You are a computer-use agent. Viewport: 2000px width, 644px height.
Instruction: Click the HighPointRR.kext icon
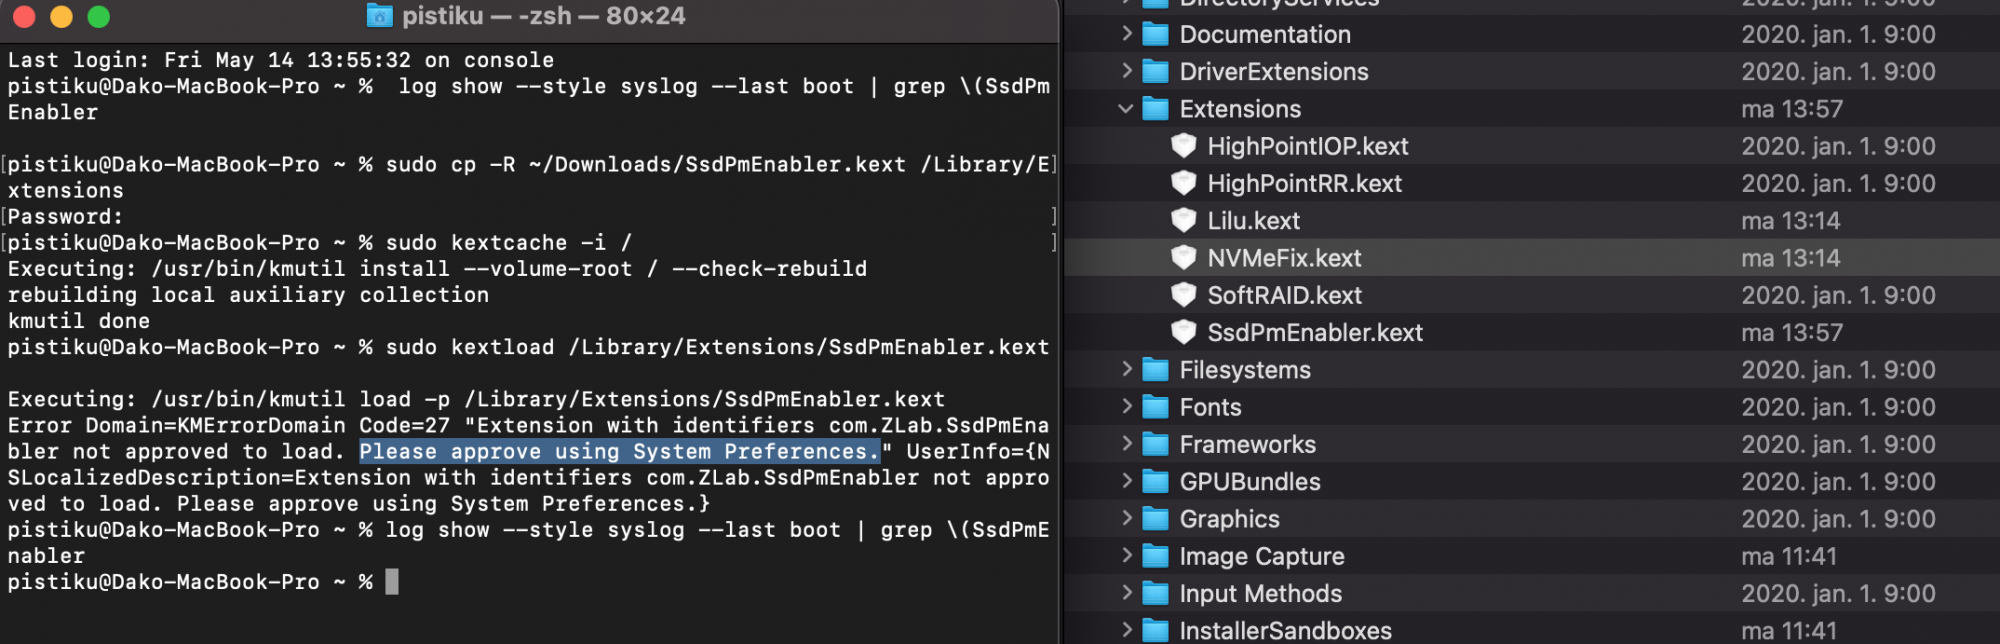click(1184, 184)
